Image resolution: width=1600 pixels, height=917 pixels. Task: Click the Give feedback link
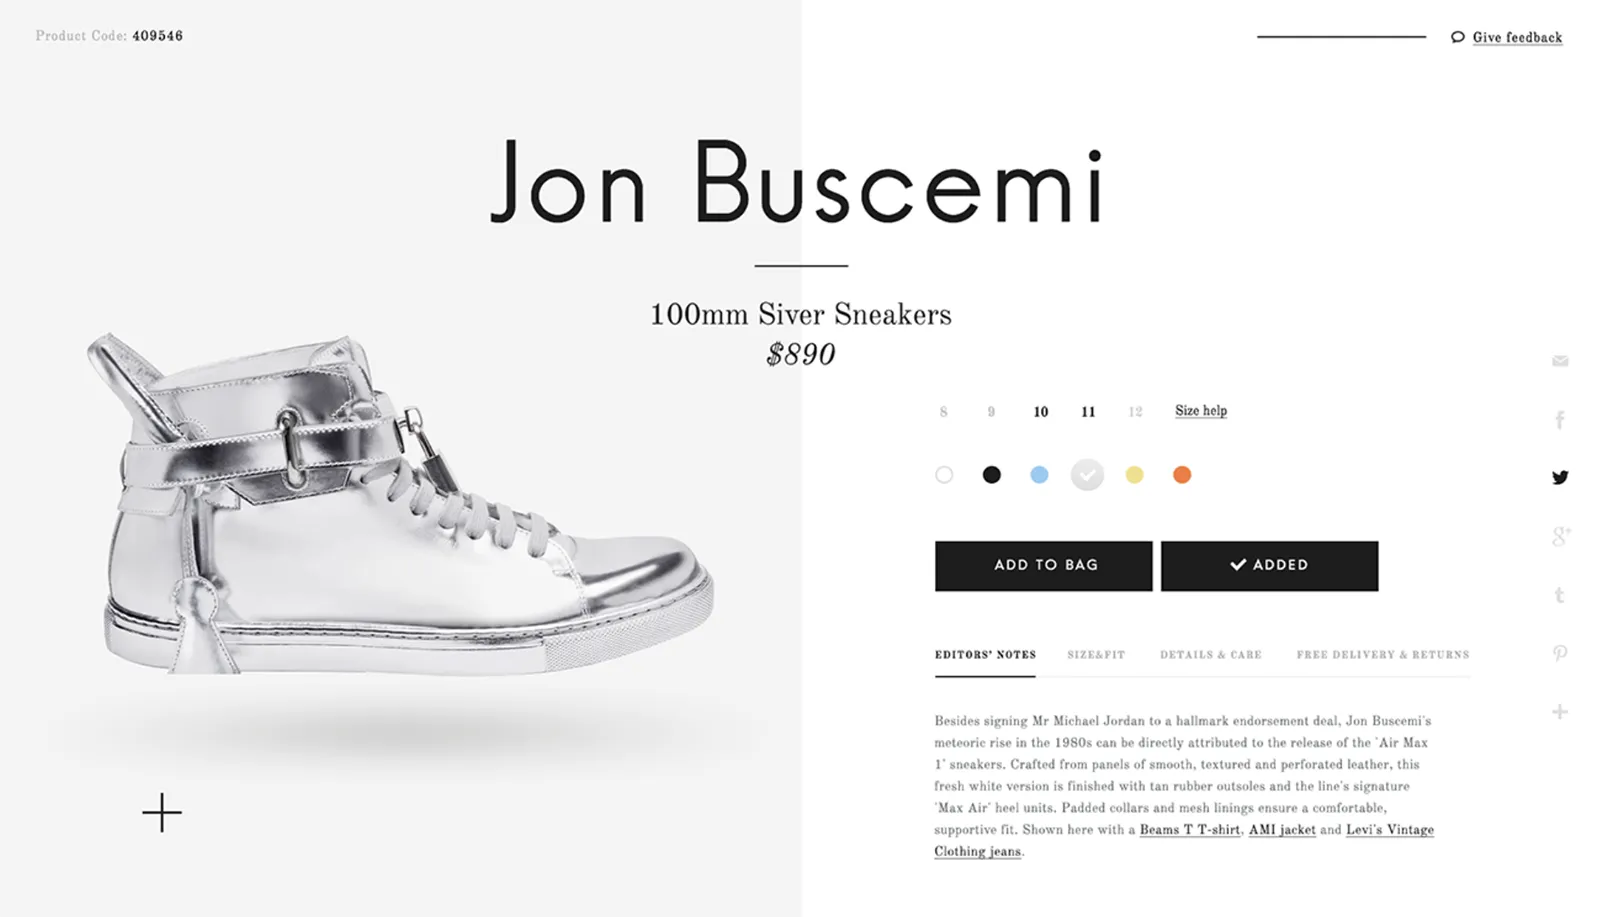(x=1516, y=38)
